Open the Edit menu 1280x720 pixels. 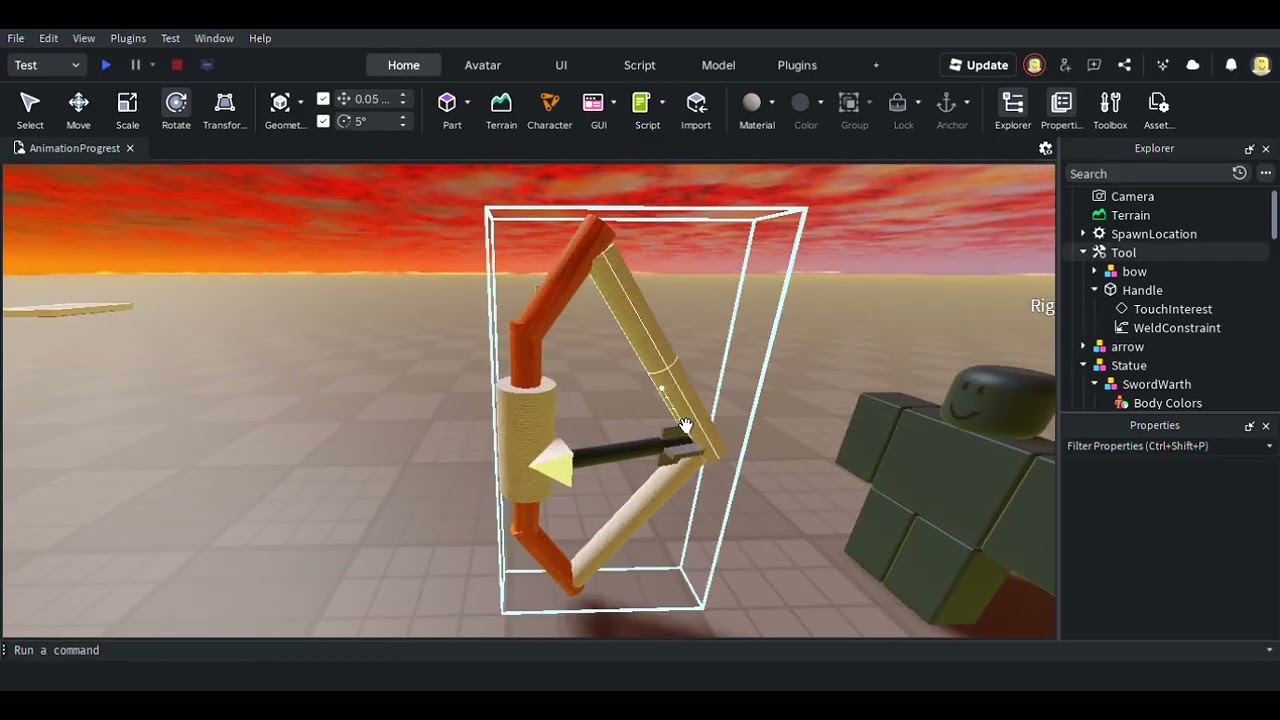48,38
